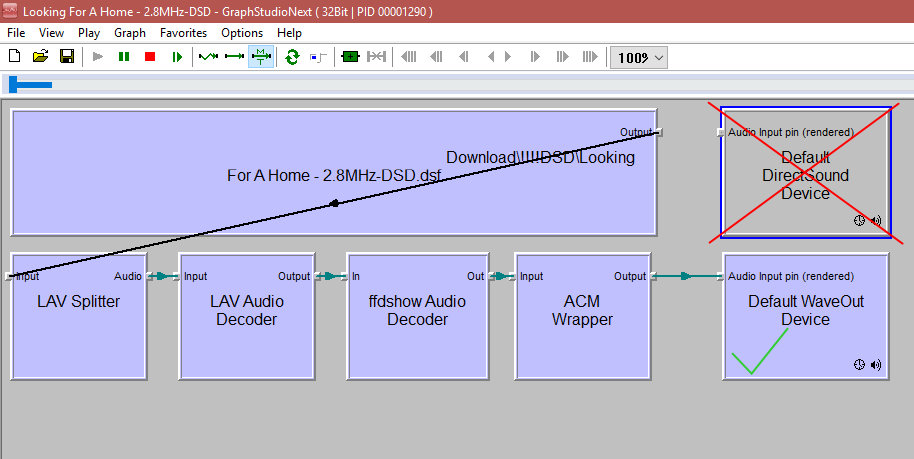This screenshot has height=459, width=914.
Task: Save the graph using floppy disk icon
Action: [x=67, y=57]
